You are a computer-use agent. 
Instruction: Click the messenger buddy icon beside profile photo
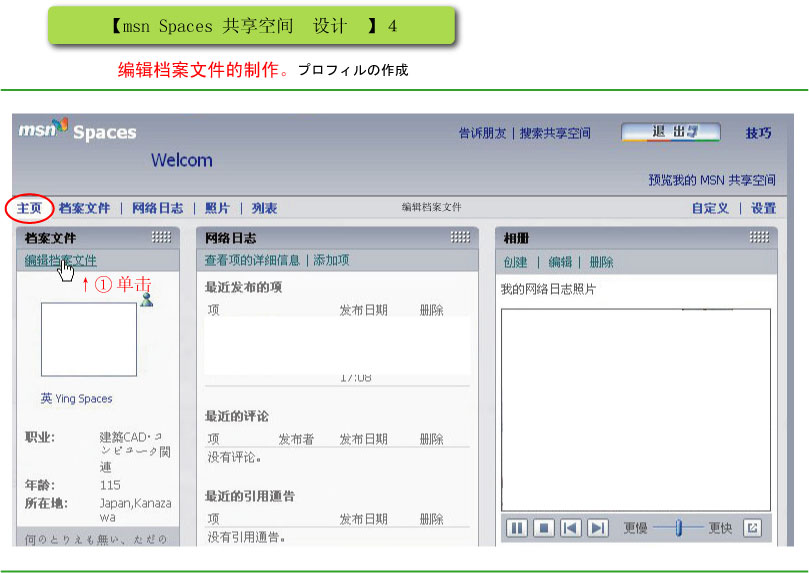pyautogui.click(x=147, y=299)
